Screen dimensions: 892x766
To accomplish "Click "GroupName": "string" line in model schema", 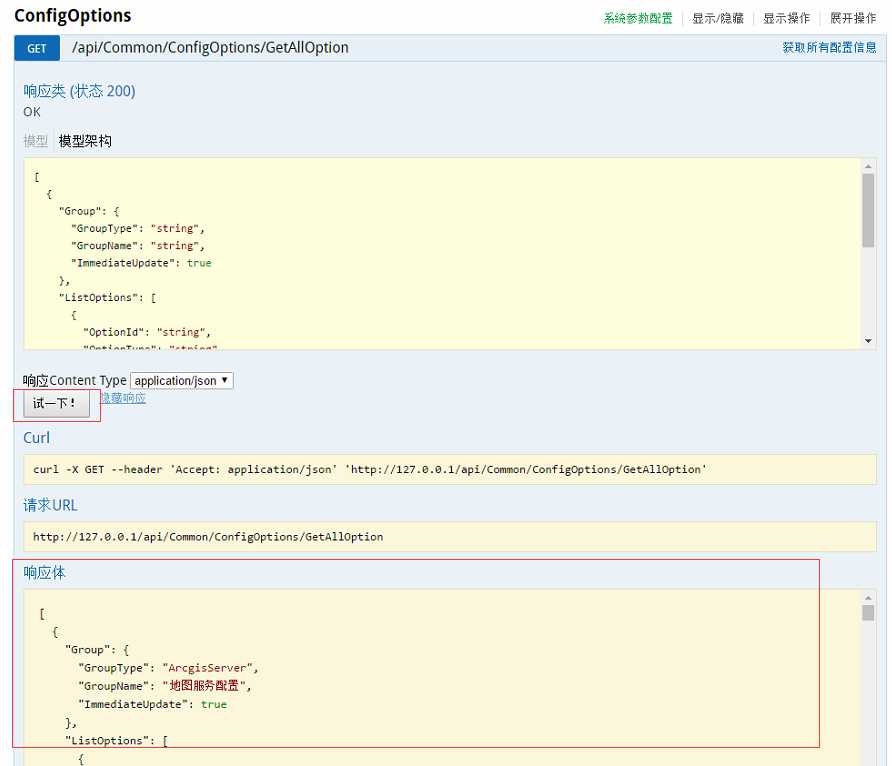I will tap(138, 246).
